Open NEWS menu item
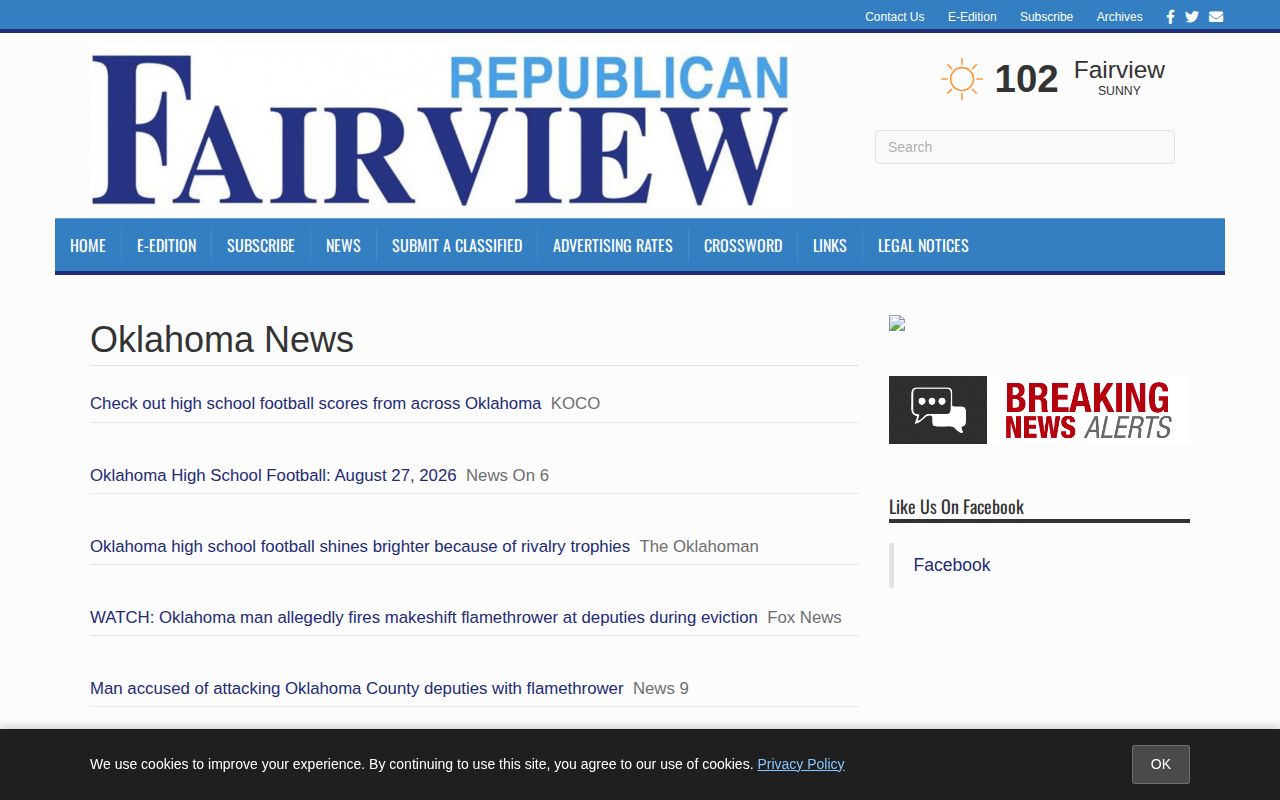The width and height of the screenshot is (1280, 800). pos(343,246)
